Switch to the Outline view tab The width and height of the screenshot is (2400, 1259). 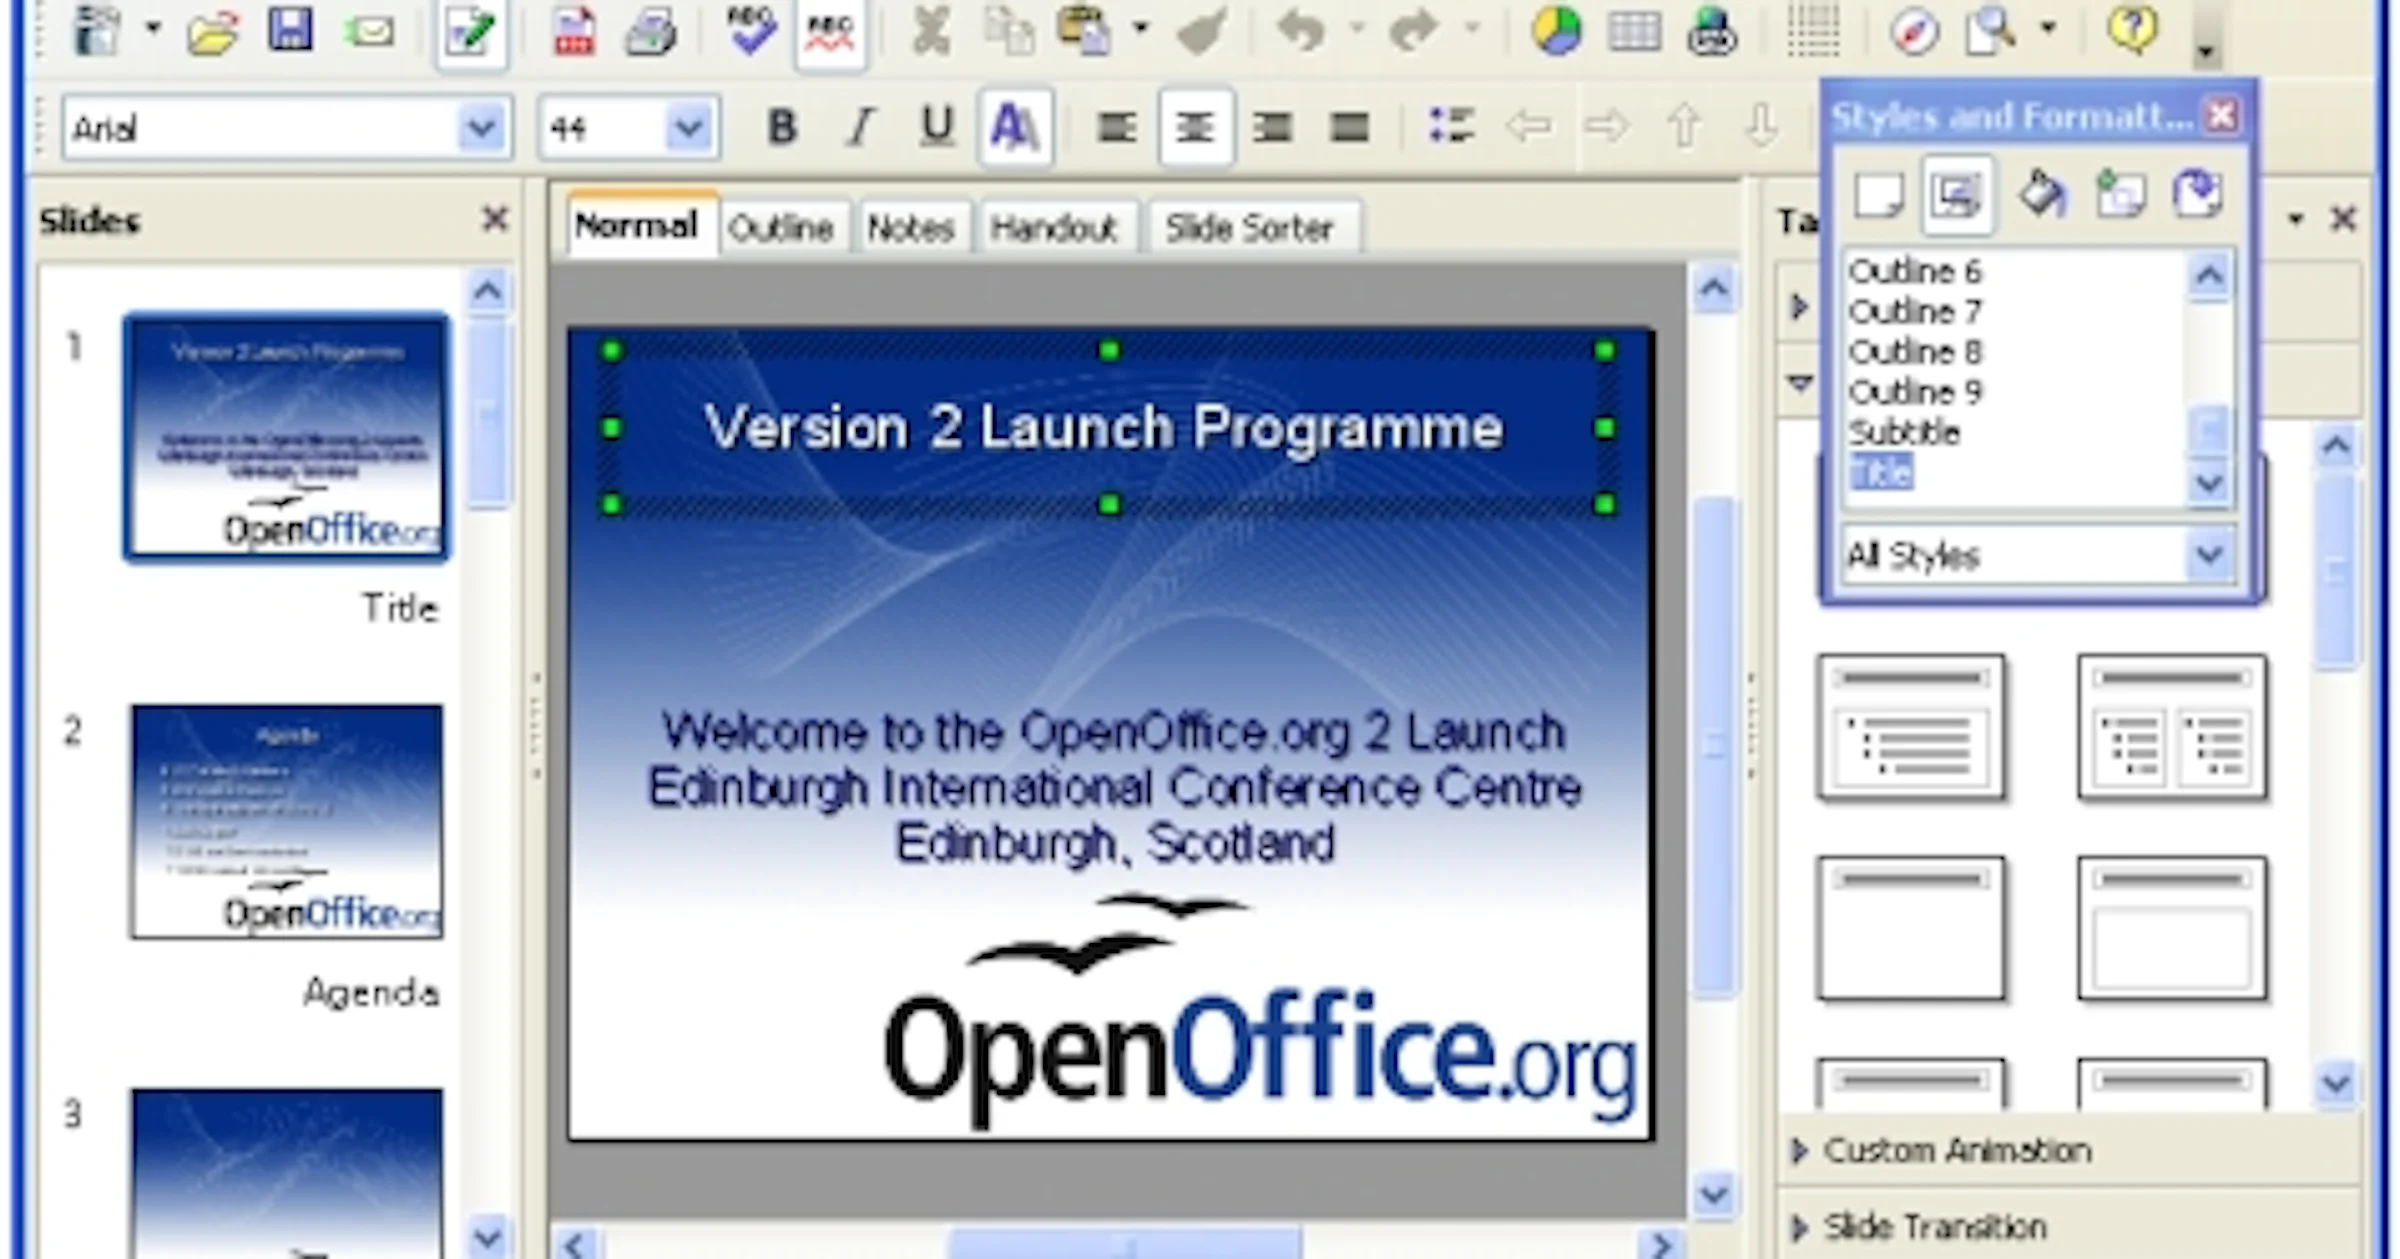pyautogui.click(x=783, y=228)
